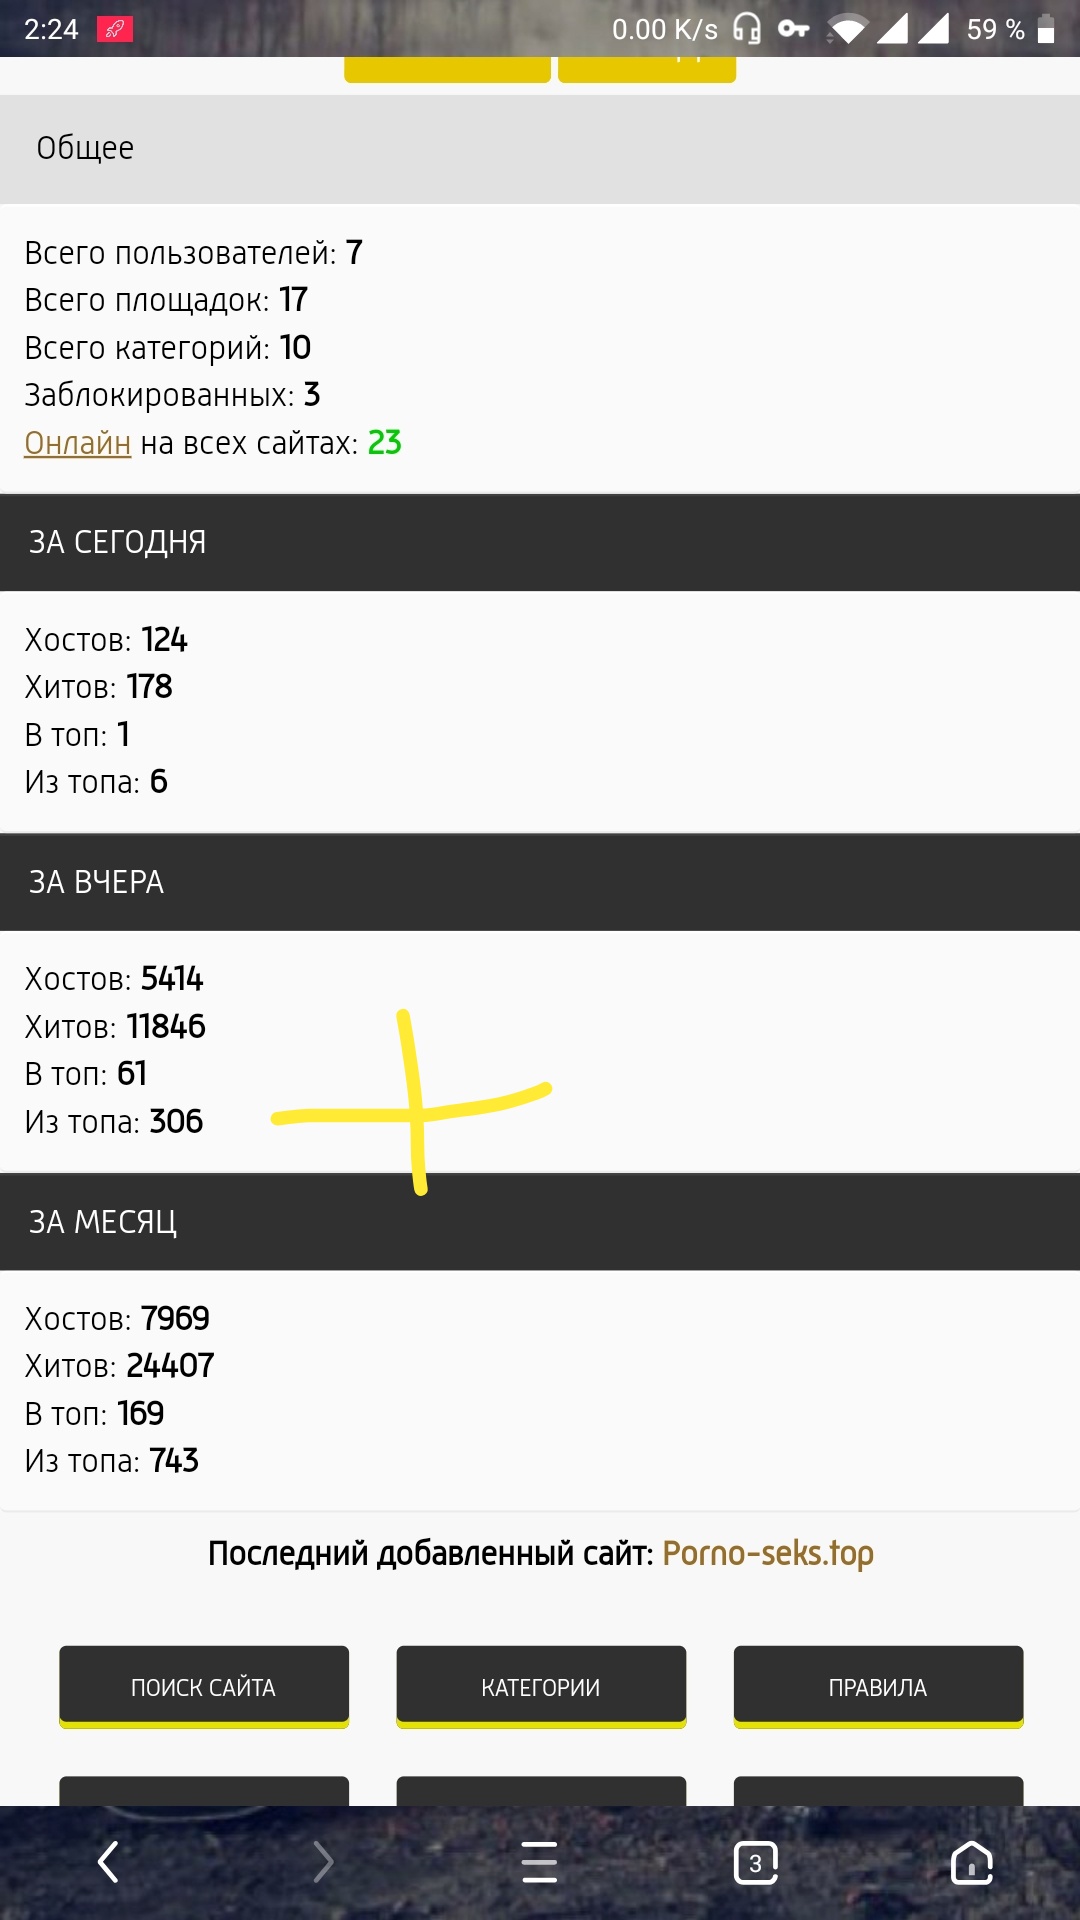Select the ЗА МЕСЯЦ section header
This screenshot has width=1080, height=1920.
tap(540, 1222)
